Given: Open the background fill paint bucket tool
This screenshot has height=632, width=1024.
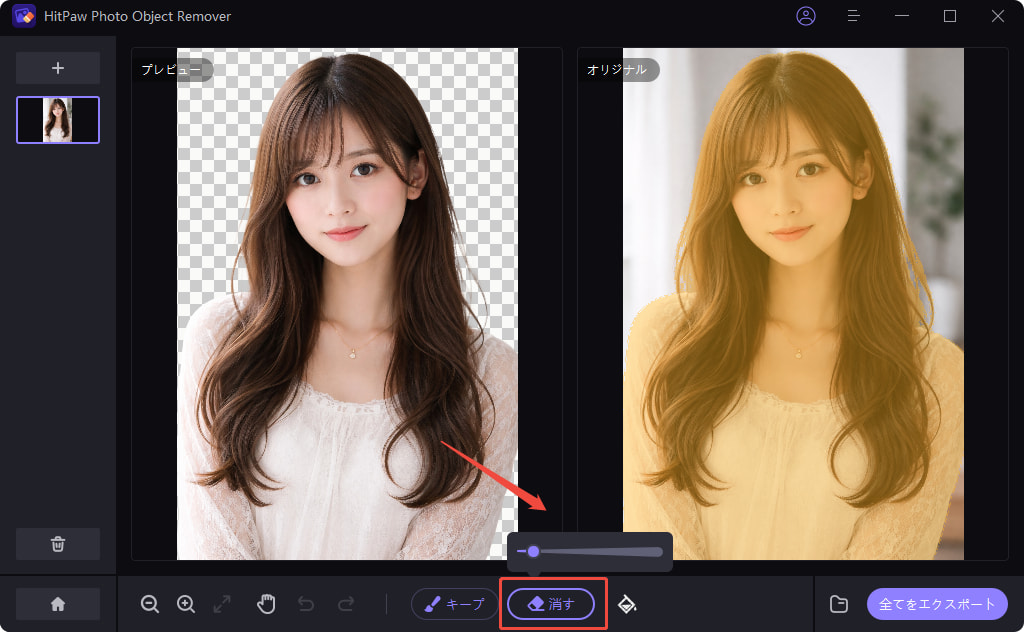Looking at the screenshot, I should tap(627, 604).
